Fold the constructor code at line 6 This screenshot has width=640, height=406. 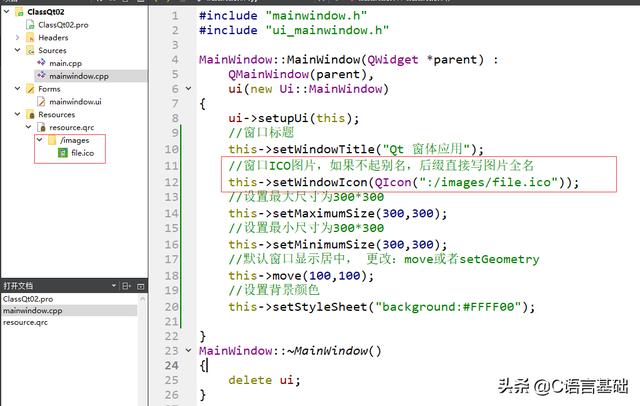[188, 88]
